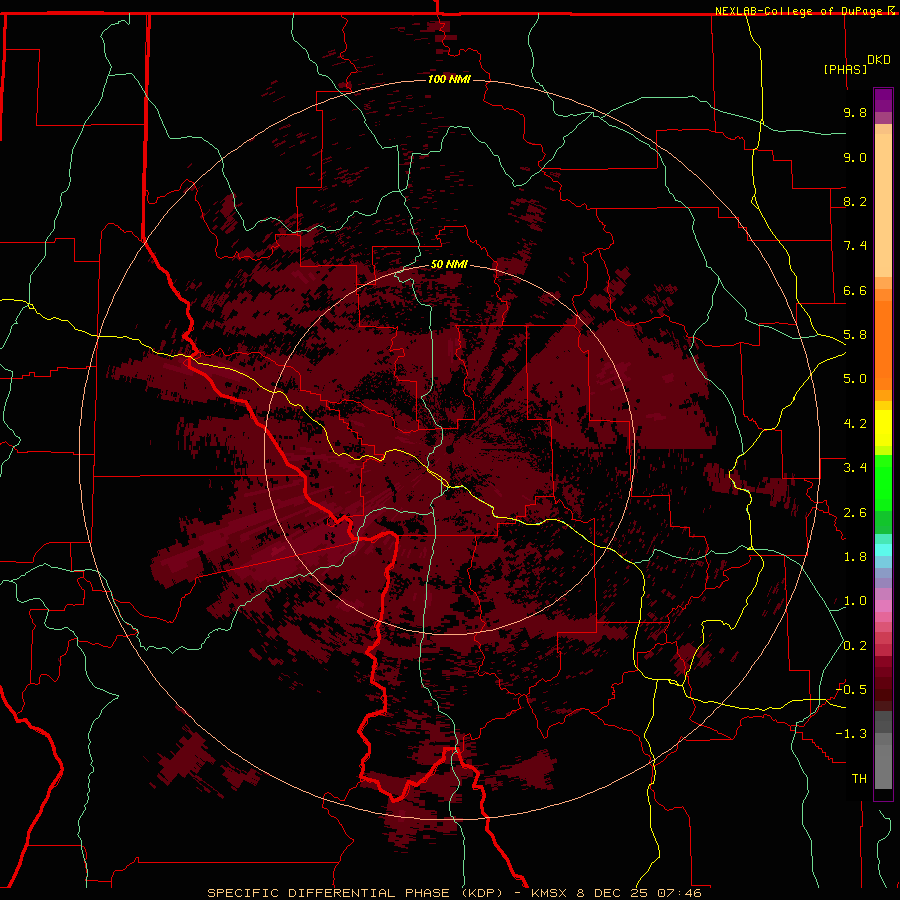Image resolution: width=900 pixels, height=900 pixels.
Task: Click the 2.6 scale value
Action: point(855,513)
